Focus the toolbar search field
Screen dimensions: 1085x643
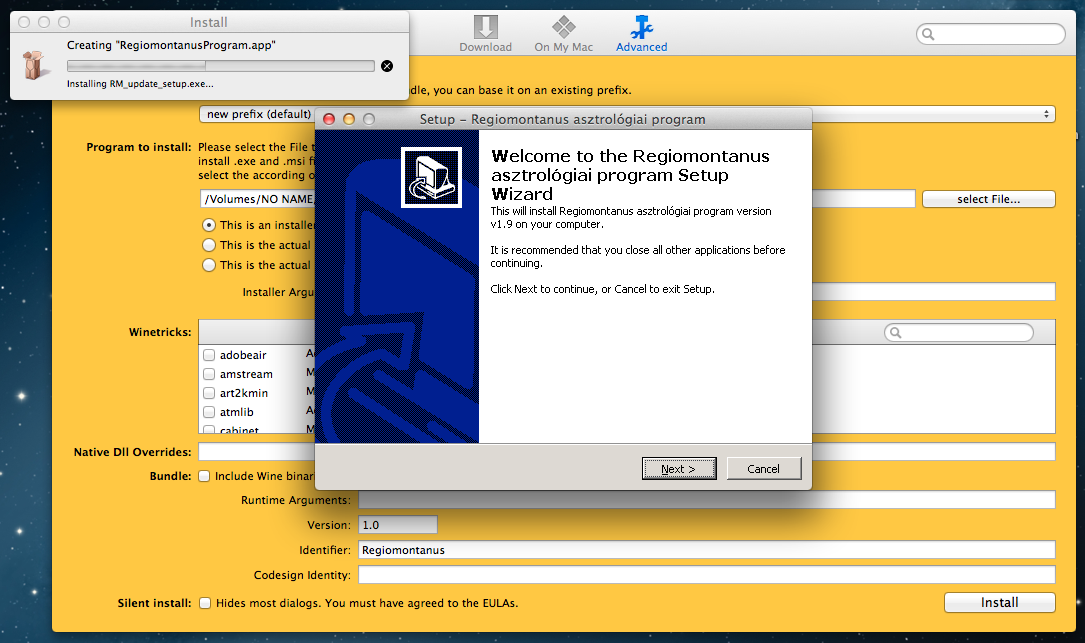(990, 34)
